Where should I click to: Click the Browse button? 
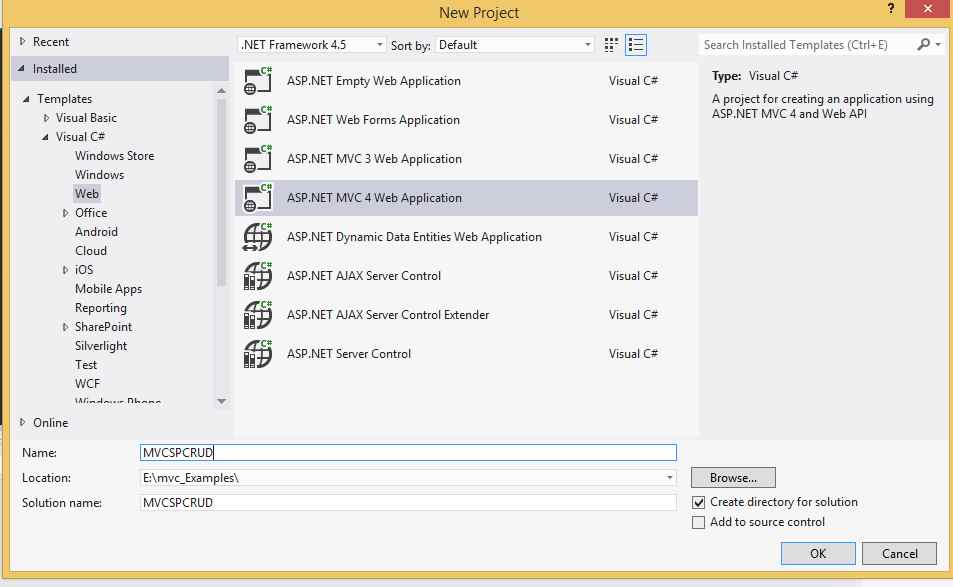click(733, 477)
